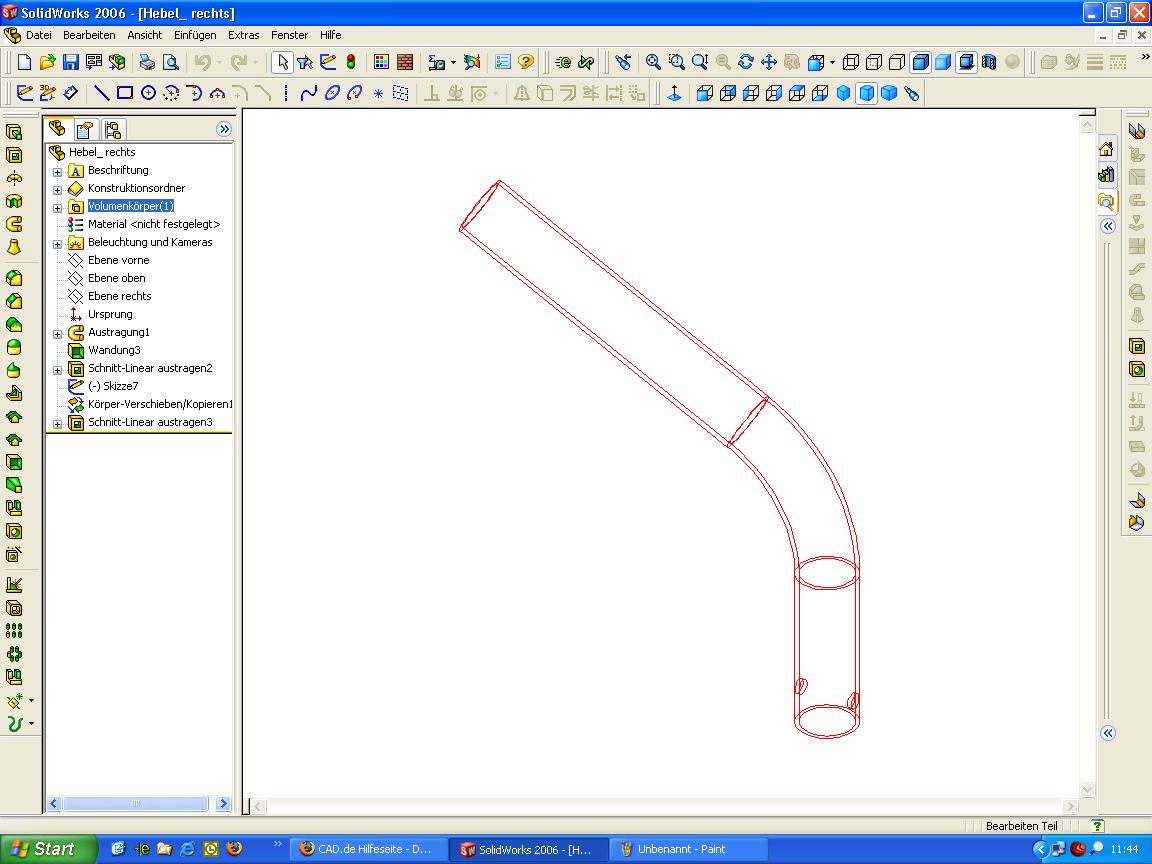Click the Sketch pencil icon in sketch toolbar
The height and width of the screenshot is (864, 1152).
(x=24, y=93)
